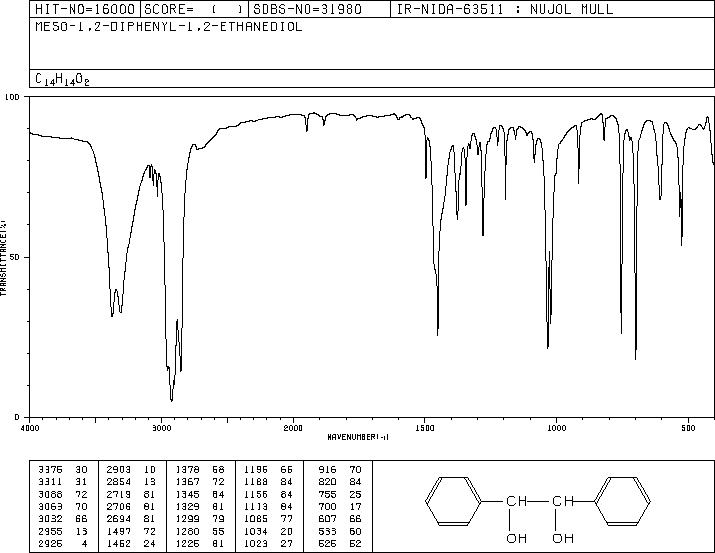This screenshot has height=553, width=715.
Task: Click the 1500 wavenumber axis label
Action: coord(425,428)
